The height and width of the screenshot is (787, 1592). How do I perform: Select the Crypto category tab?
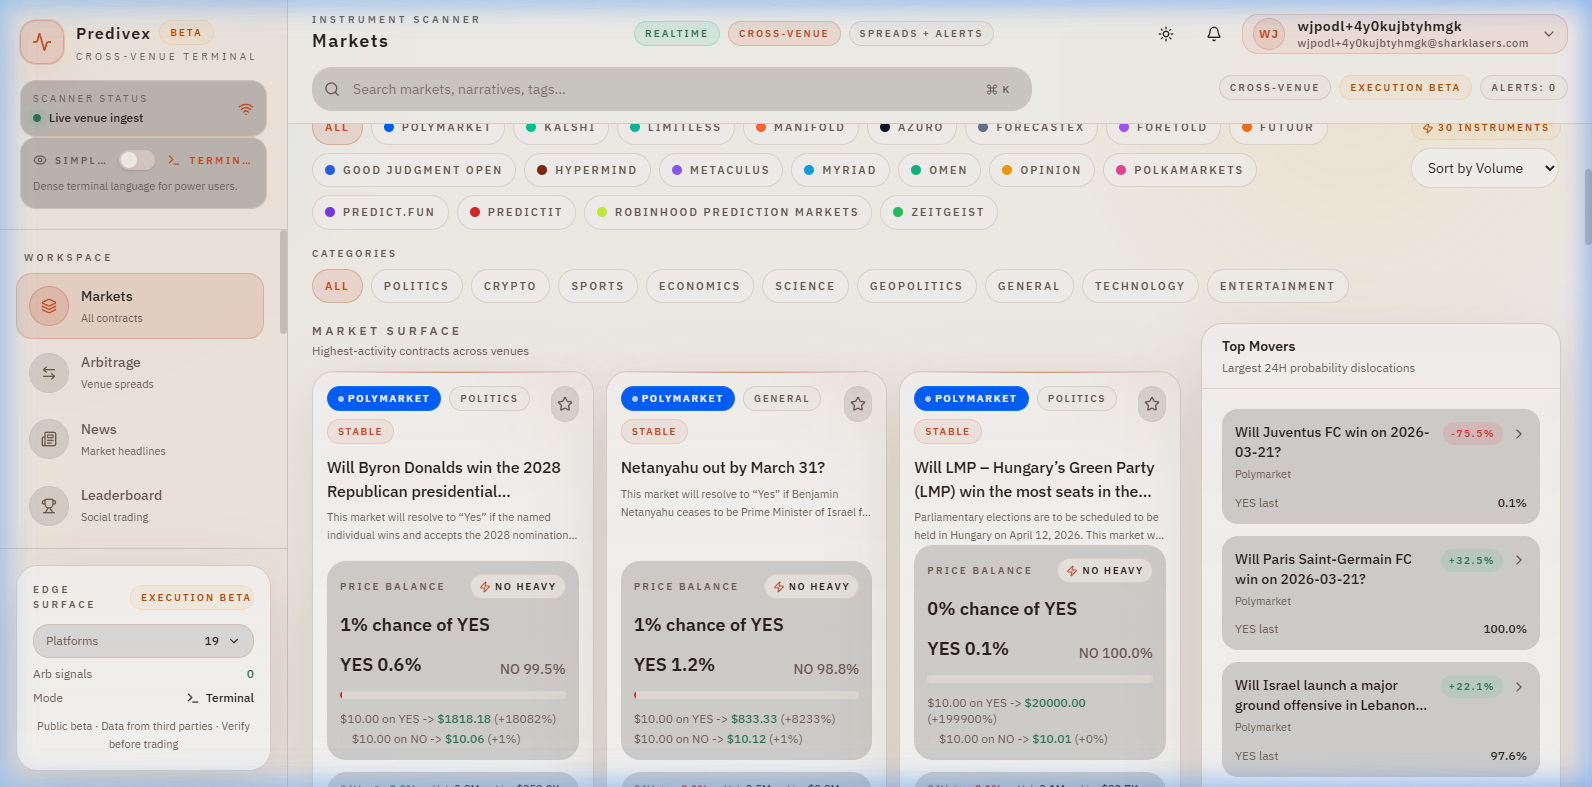pyautogui.click(x=510, y=286)
